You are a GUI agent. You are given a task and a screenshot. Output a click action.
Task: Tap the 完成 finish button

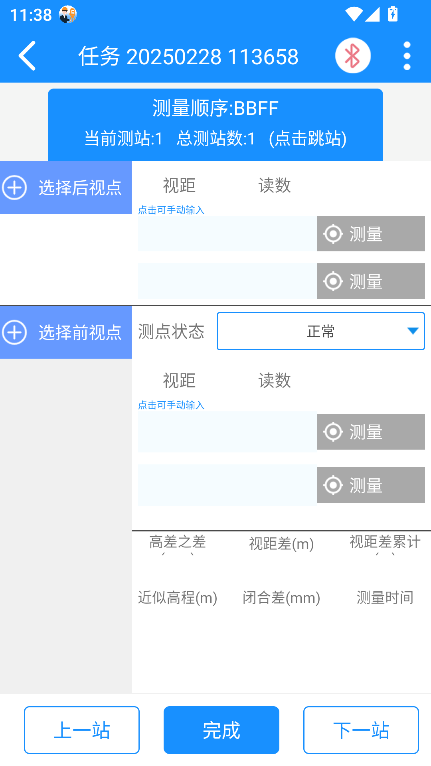point(221,730)
